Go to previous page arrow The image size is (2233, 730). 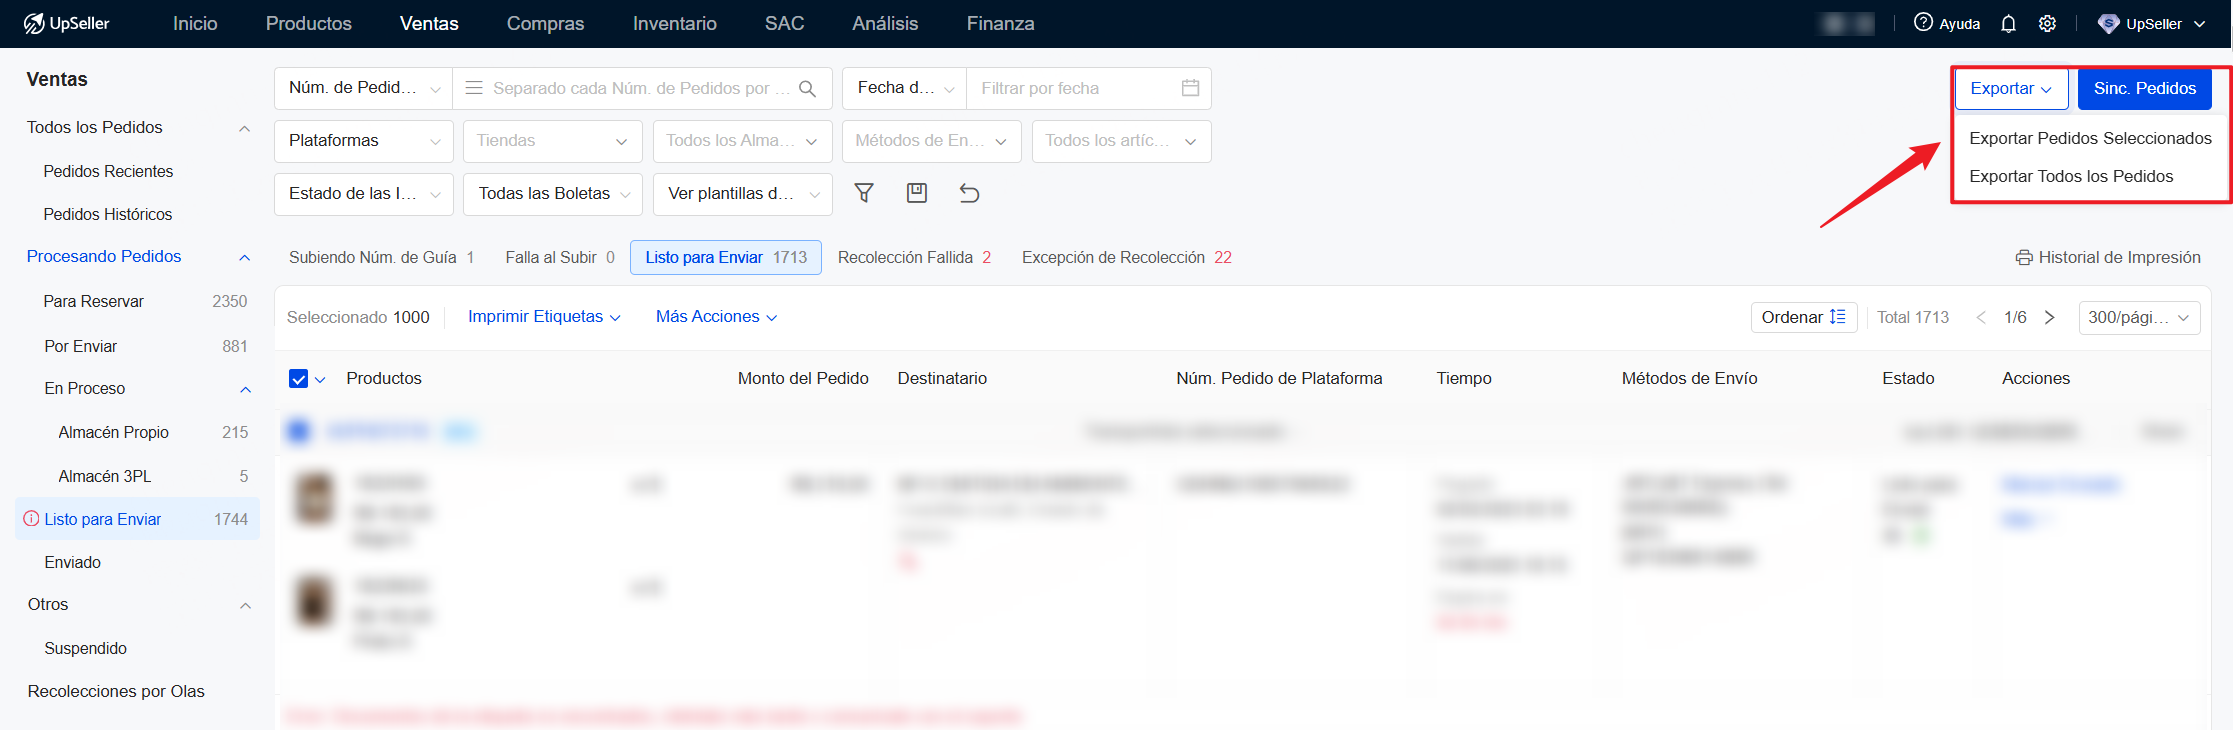[x=1981, y=317]
